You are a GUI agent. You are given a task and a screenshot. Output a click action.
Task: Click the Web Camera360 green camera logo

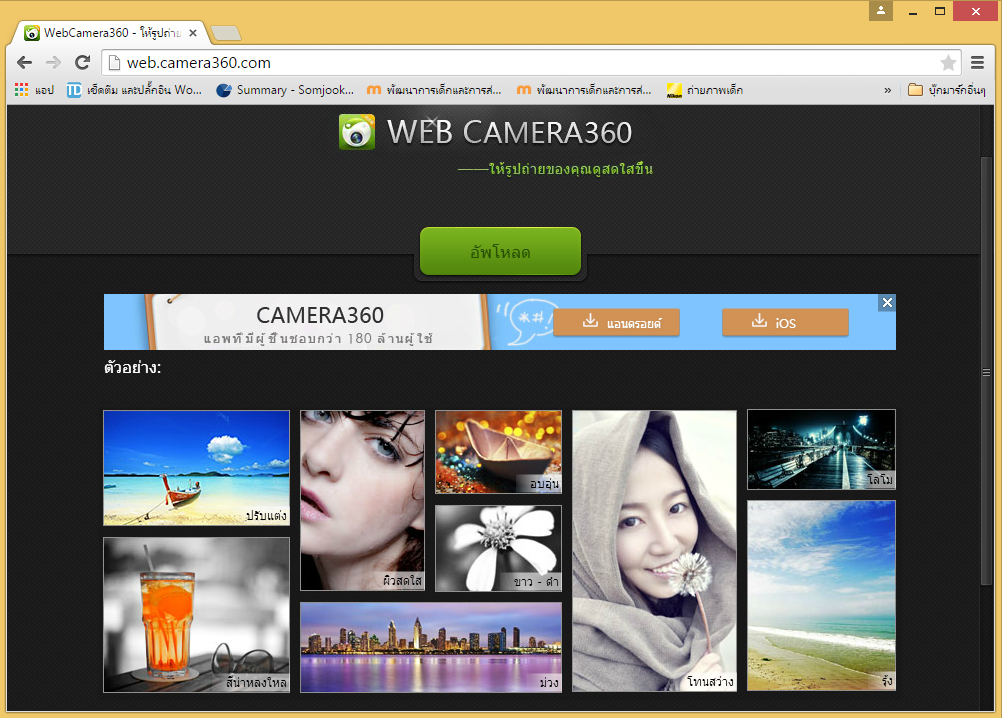tap(357, 132)
